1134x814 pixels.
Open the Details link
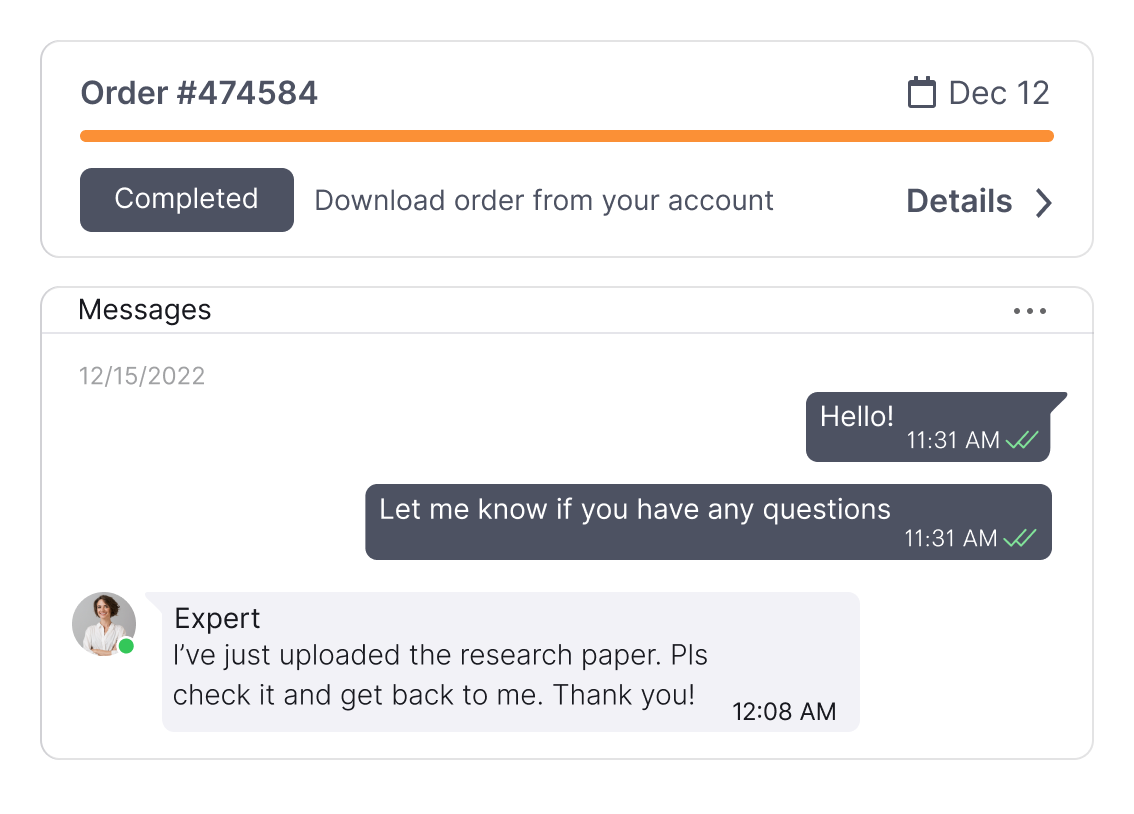(x=959, y=201)
